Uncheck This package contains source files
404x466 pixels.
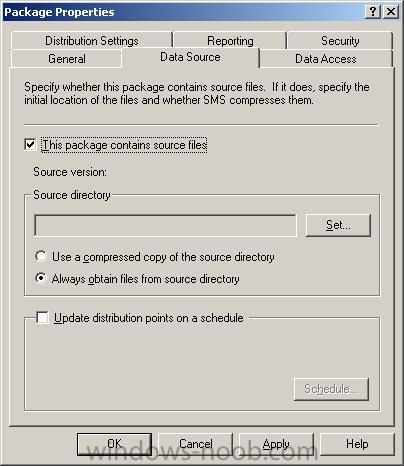(x=30, y=145)
